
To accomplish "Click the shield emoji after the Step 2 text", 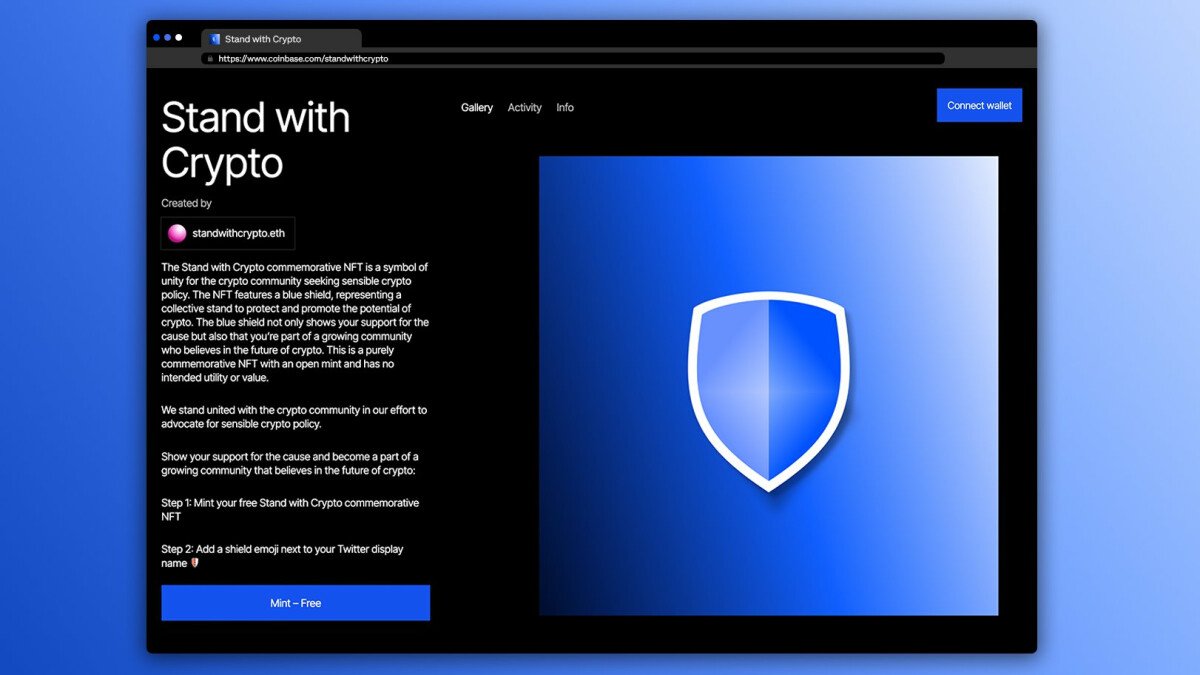I will [x=195, y=563].
